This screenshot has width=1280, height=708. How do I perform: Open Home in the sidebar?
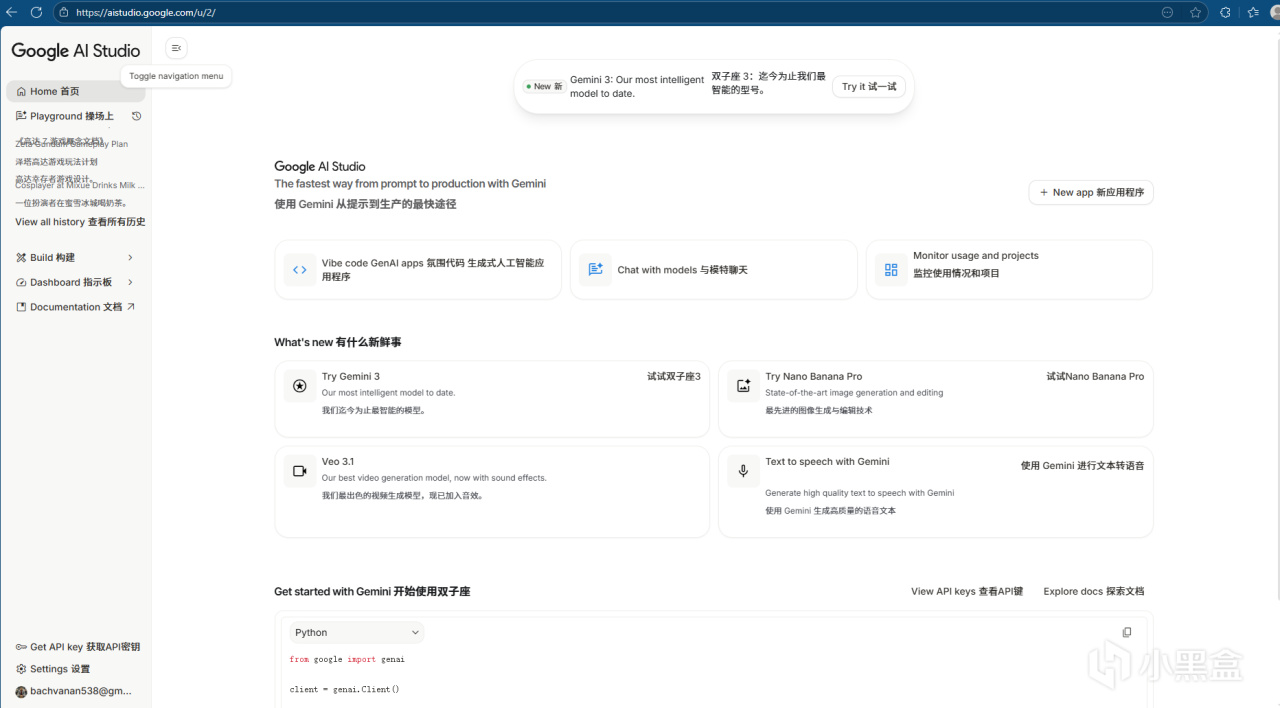76,91
